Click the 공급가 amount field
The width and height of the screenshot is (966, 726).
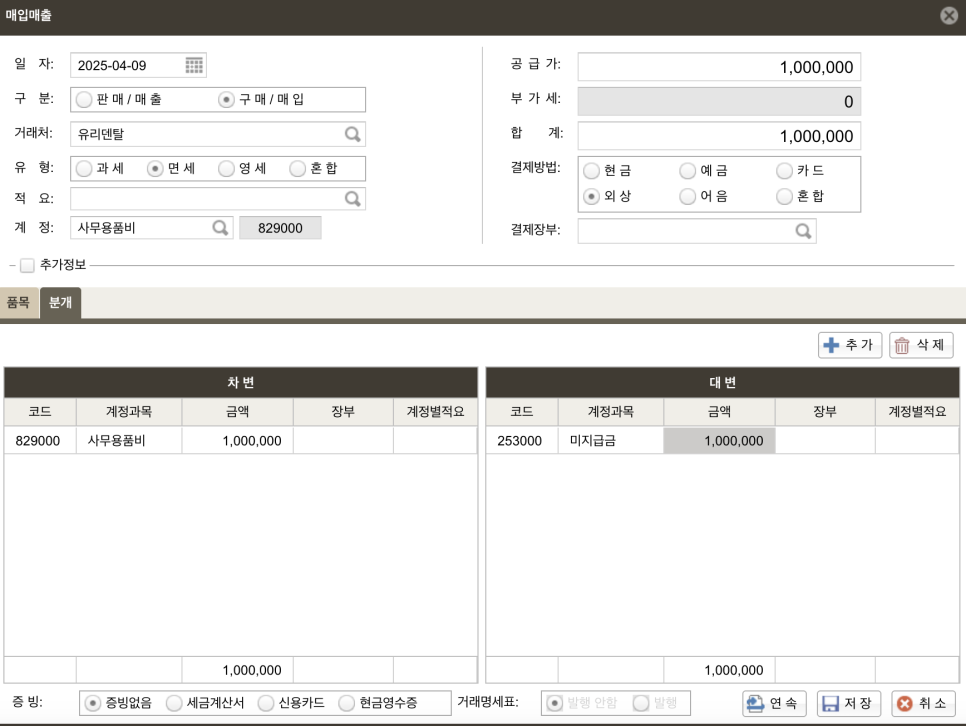tap(719, 67)
